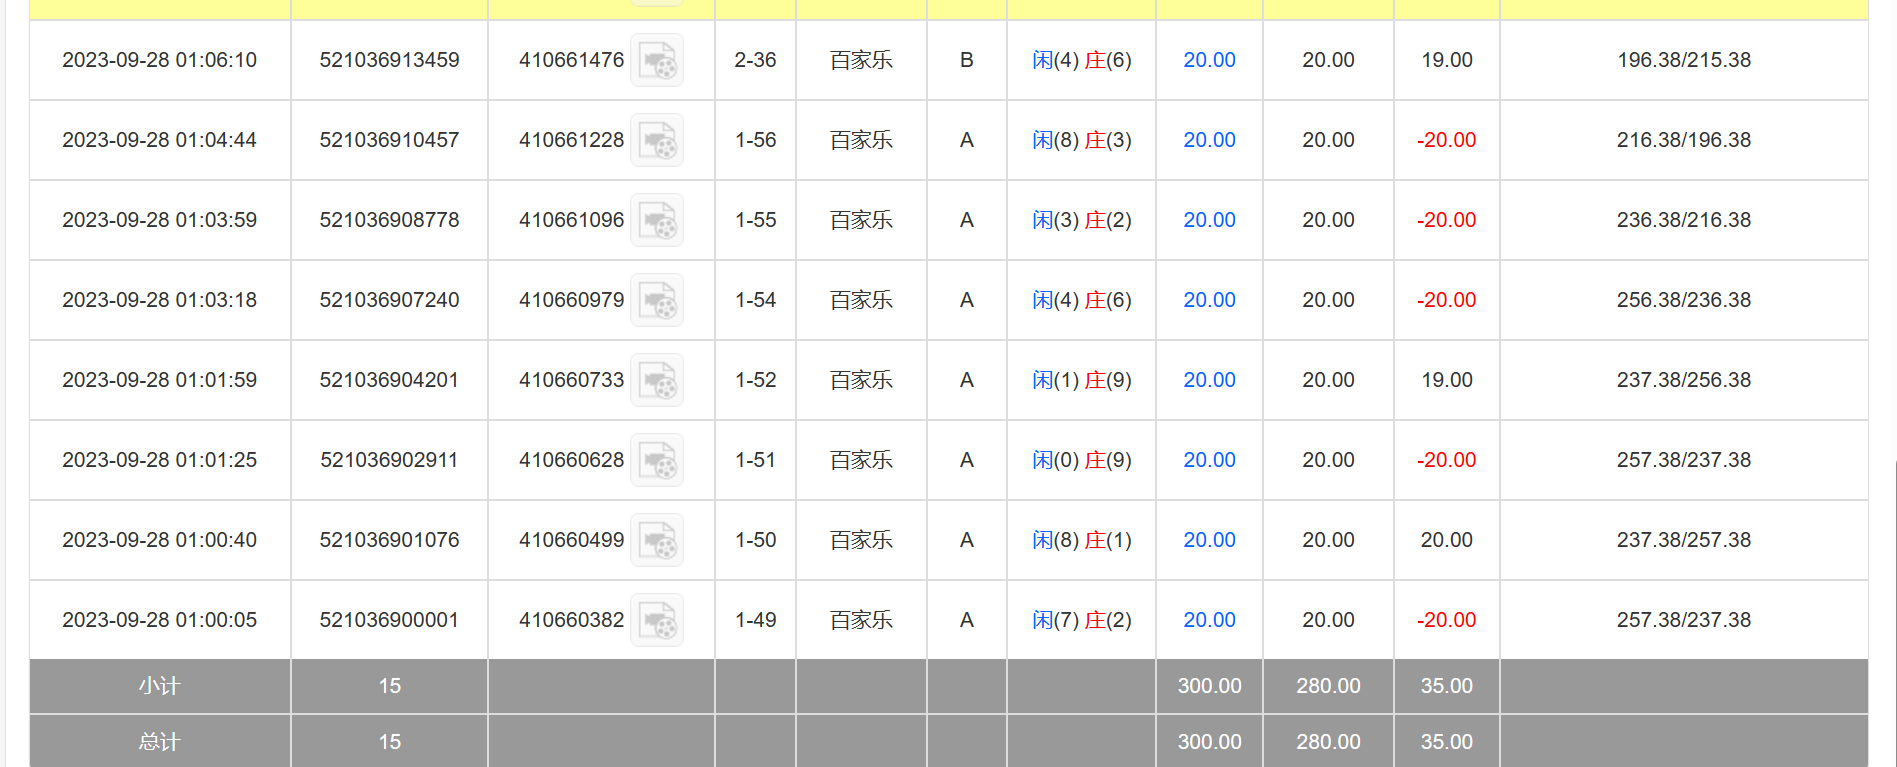The height and width of the screenshot is (767, 1897).
Task: Click game number 410660733
Action: click(x=571, y=380)
